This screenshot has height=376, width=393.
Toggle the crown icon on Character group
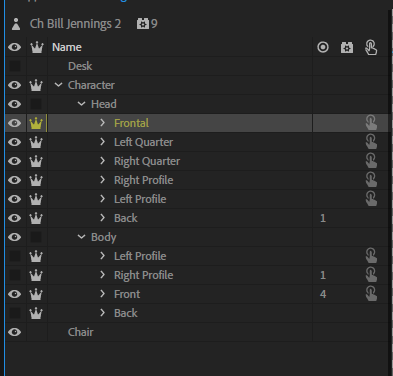click(36, 85)
